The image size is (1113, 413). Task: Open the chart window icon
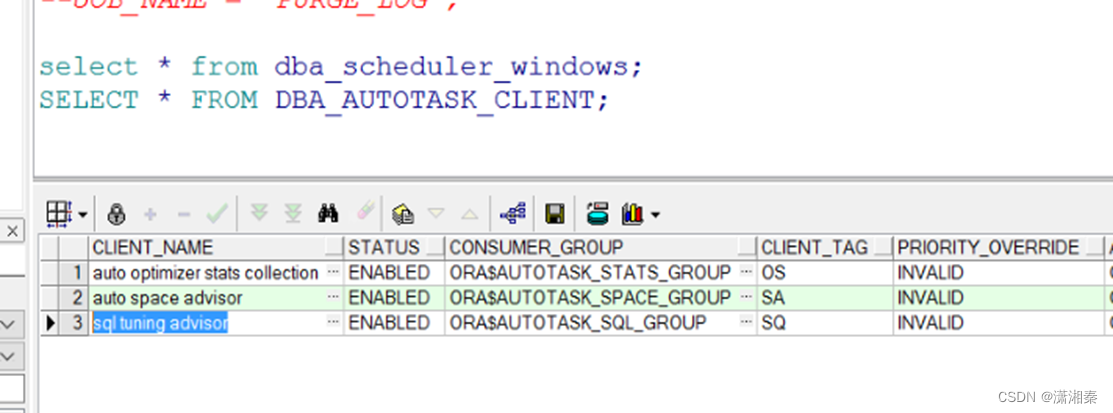click(632, 214)
